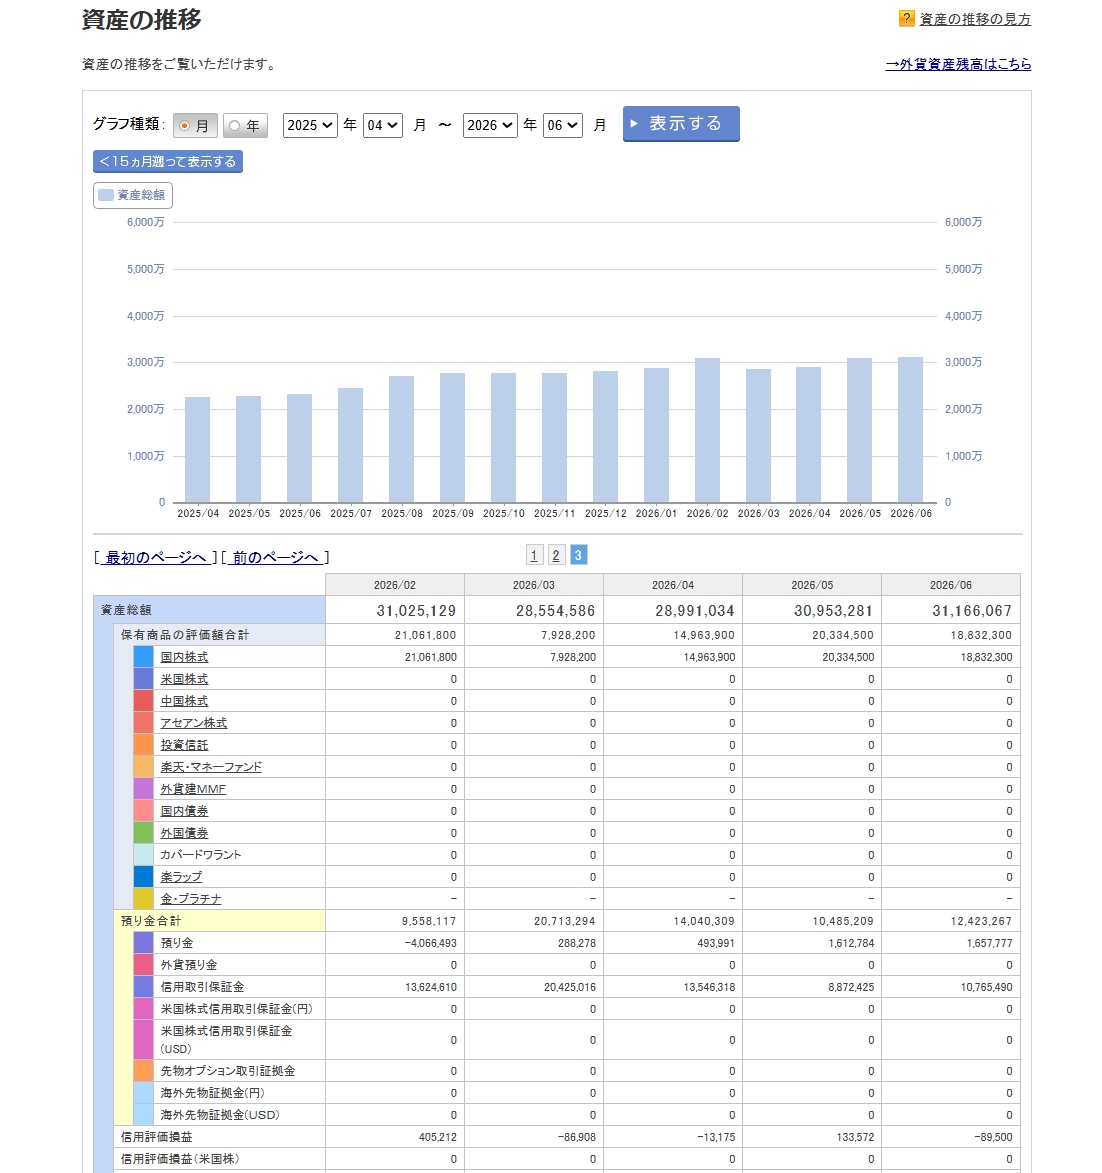Open the 国内債券 link

tap(184, 811)
